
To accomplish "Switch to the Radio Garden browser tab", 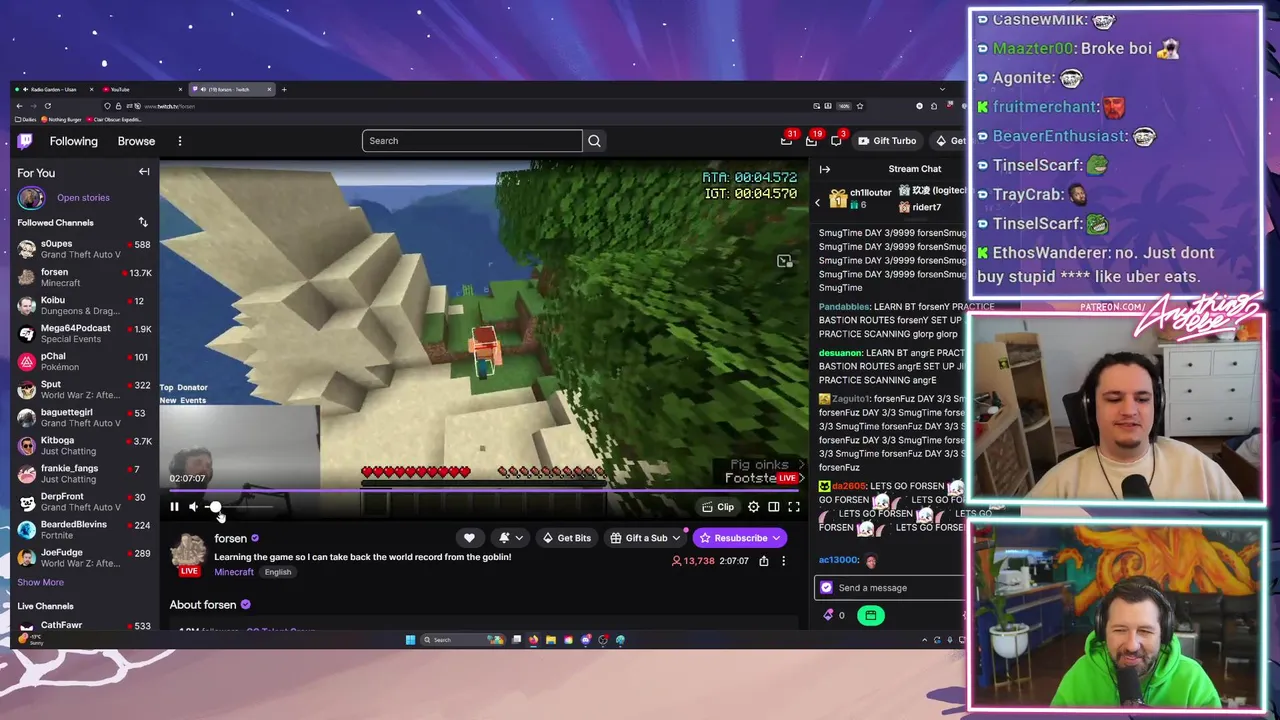I will 54,89.
